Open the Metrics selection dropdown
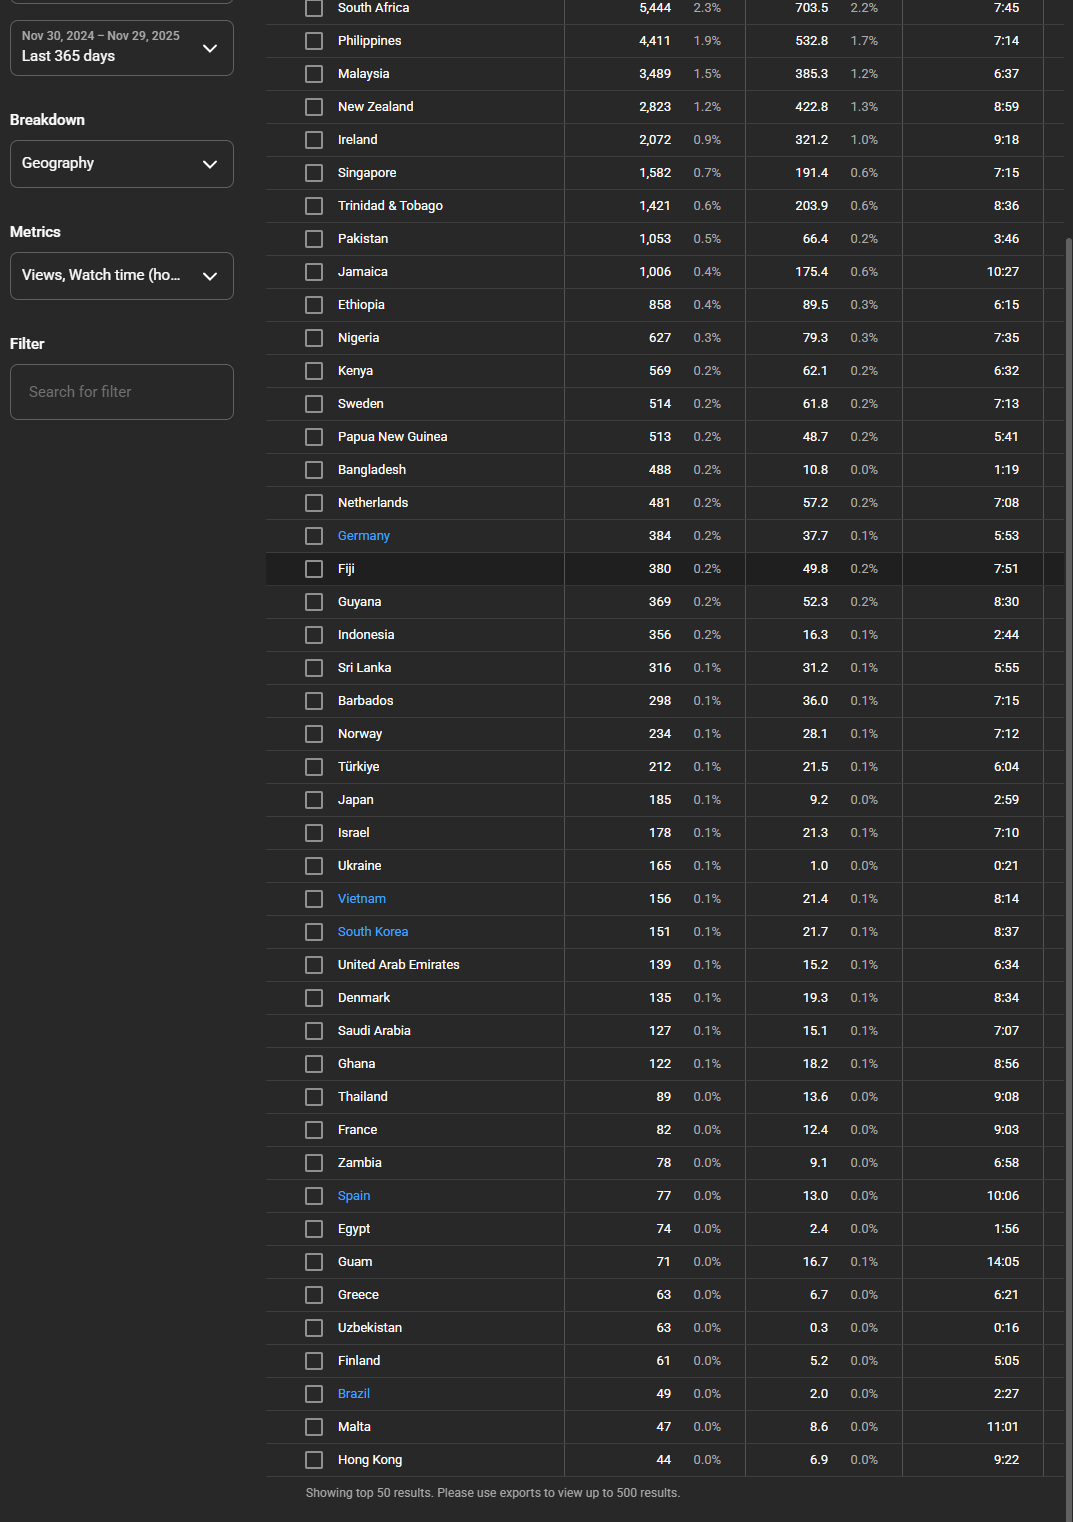1073x1522 pixels. [121, 276]
